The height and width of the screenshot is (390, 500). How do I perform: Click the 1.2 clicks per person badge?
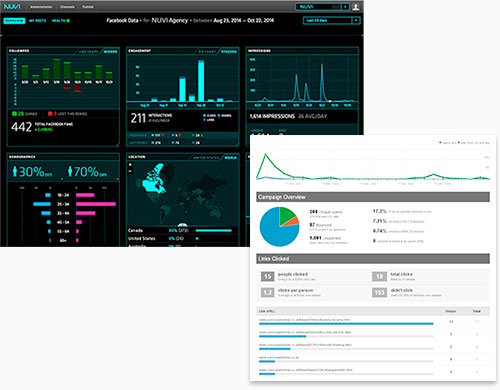[x=267, y=292]
